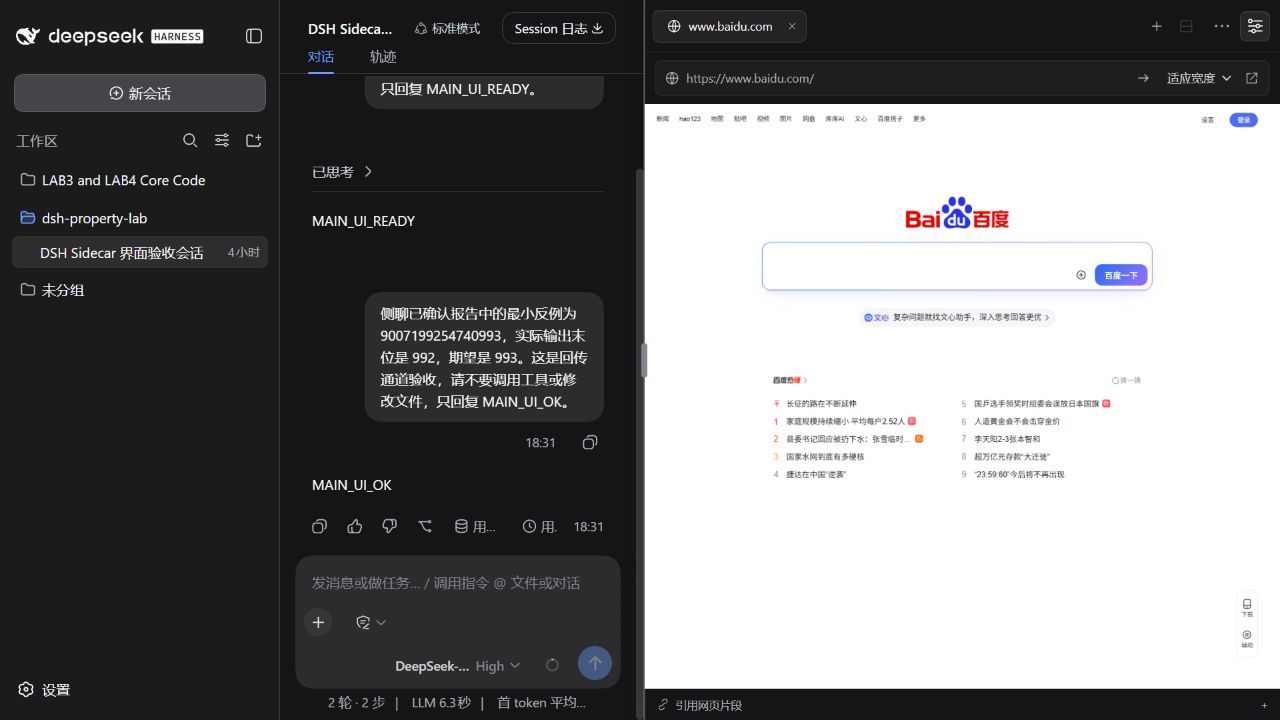
Task: Open Baidu 更多 more menu
Action: [x=919, y=119]
